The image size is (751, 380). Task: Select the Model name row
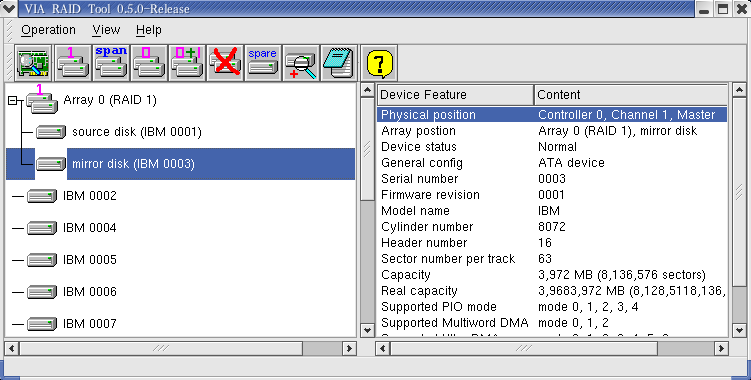[x=552, y=211]
